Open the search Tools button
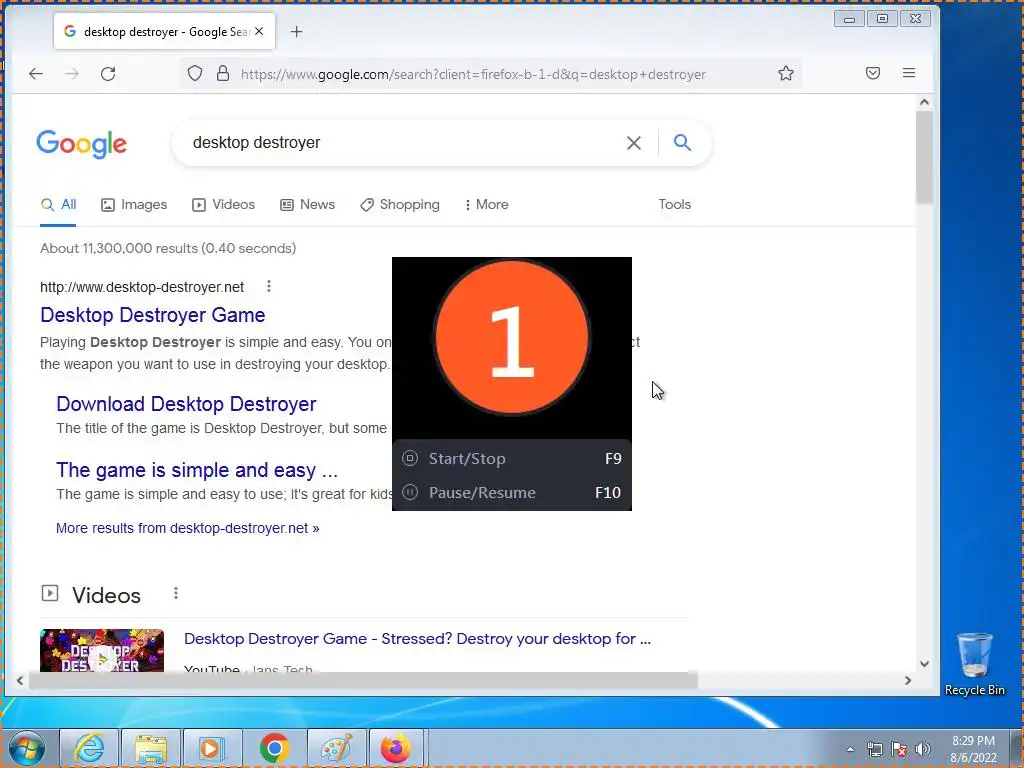 point(675,204)
